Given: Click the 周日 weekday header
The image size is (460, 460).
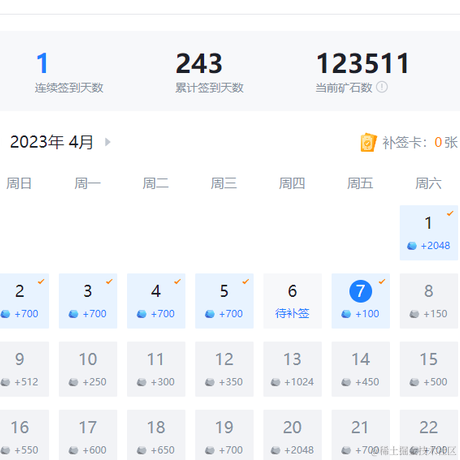Looking at the screenshot, I should [x=19, y=183].
